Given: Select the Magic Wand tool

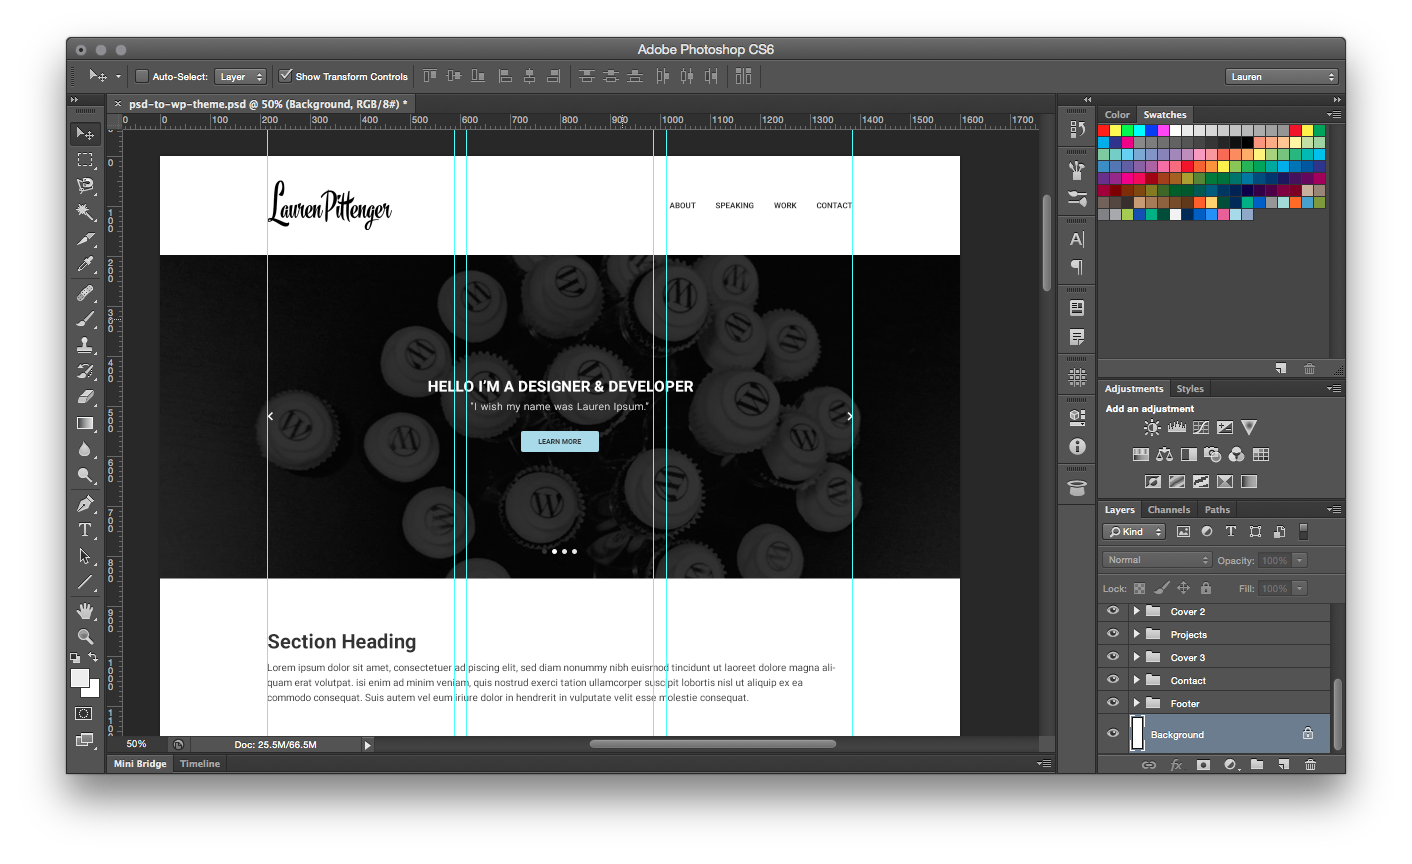Looking at the screenshot, I should point(85,212).
